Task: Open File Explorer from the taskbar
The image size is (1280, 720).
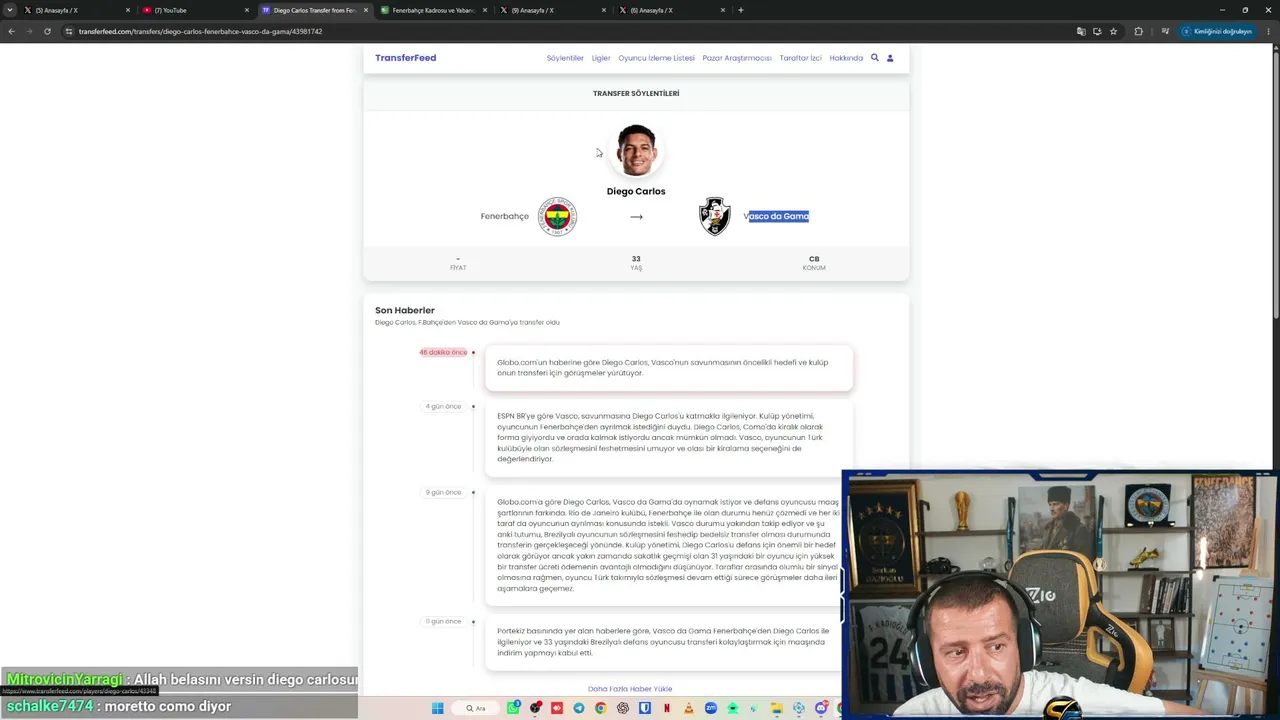Action: [777, 708]
